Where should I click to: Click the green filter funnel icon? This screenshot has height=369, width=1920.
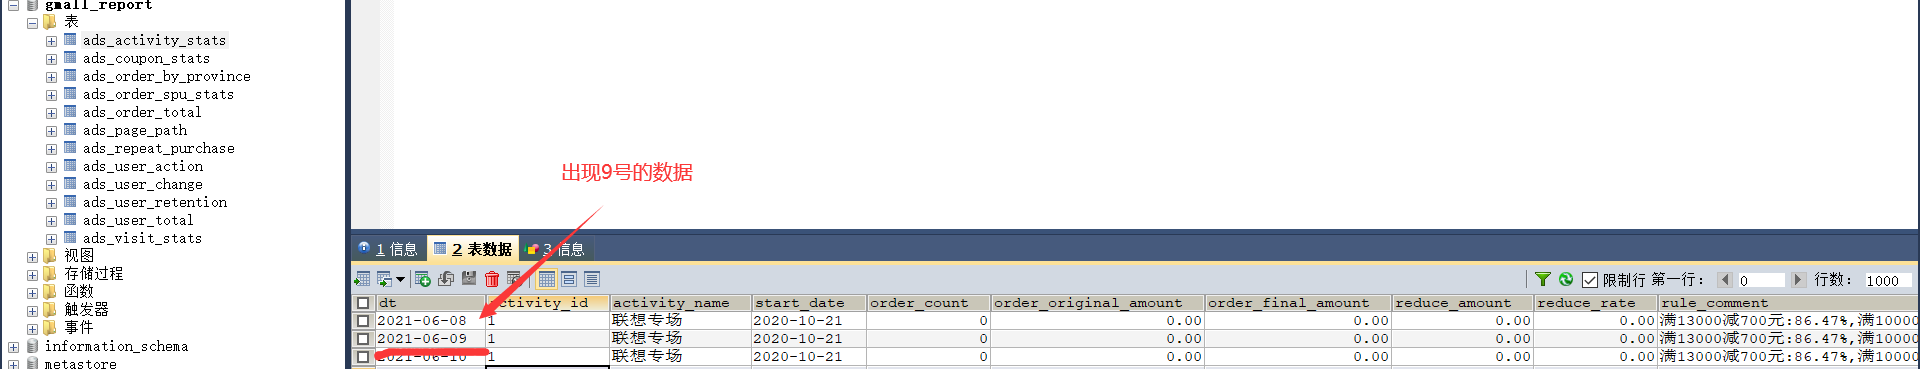[1543, 279]
